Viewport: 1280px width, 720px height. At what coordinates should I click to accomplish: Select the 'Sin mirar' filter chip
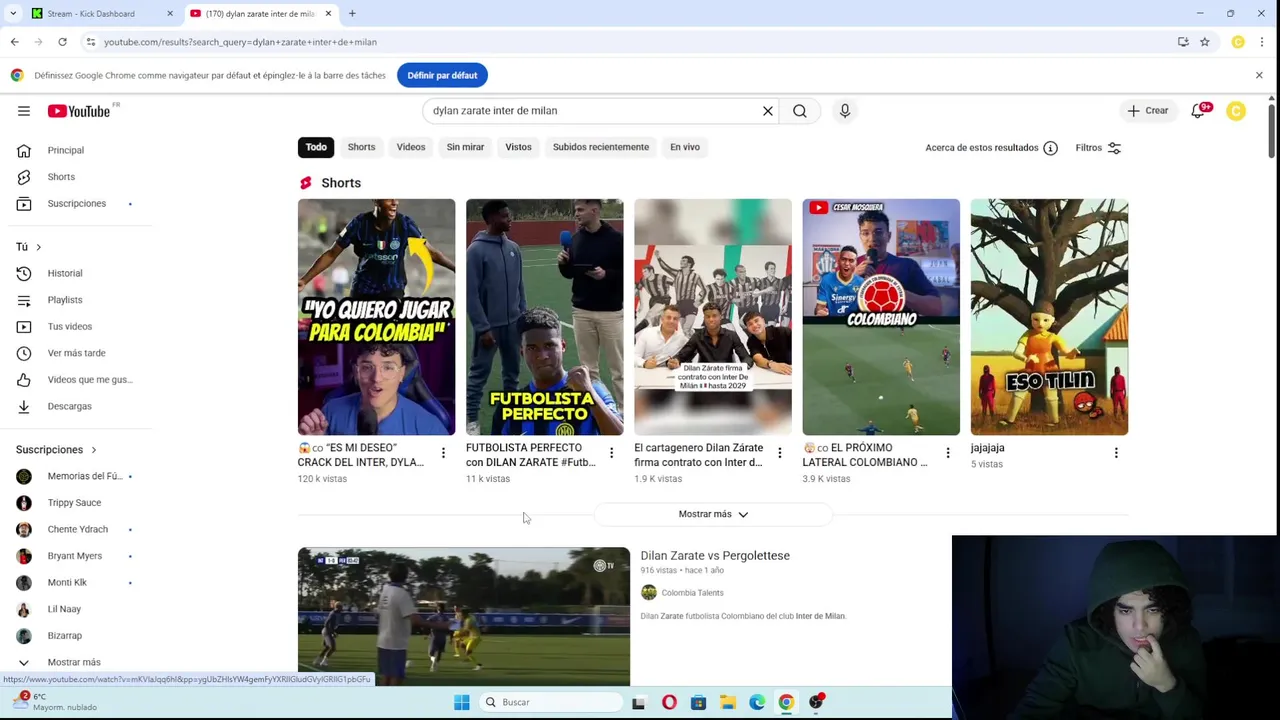click(x=465, y=147)
